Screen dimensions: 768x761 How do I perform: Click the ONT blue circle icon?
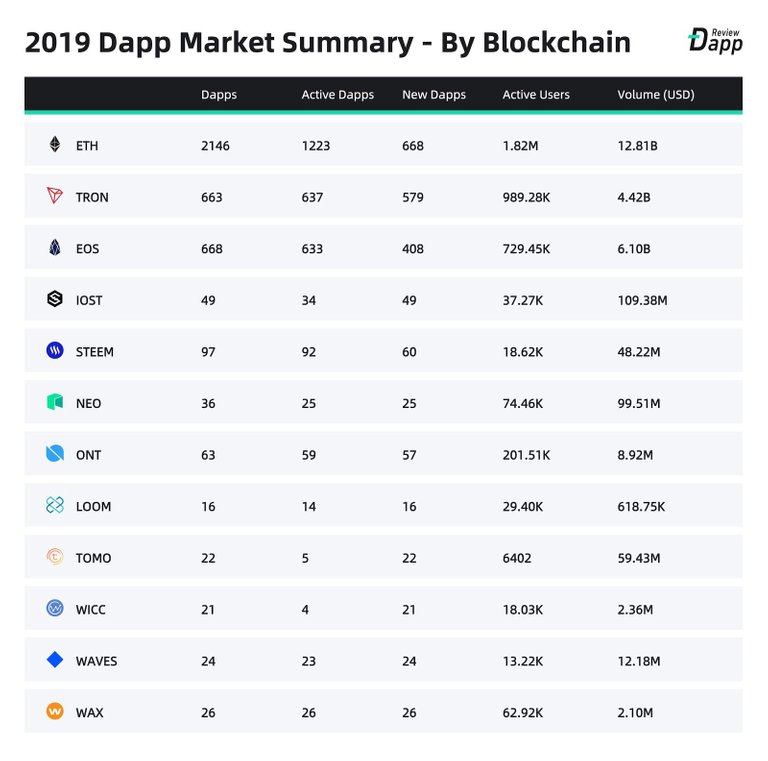click(x=55, y=454)
